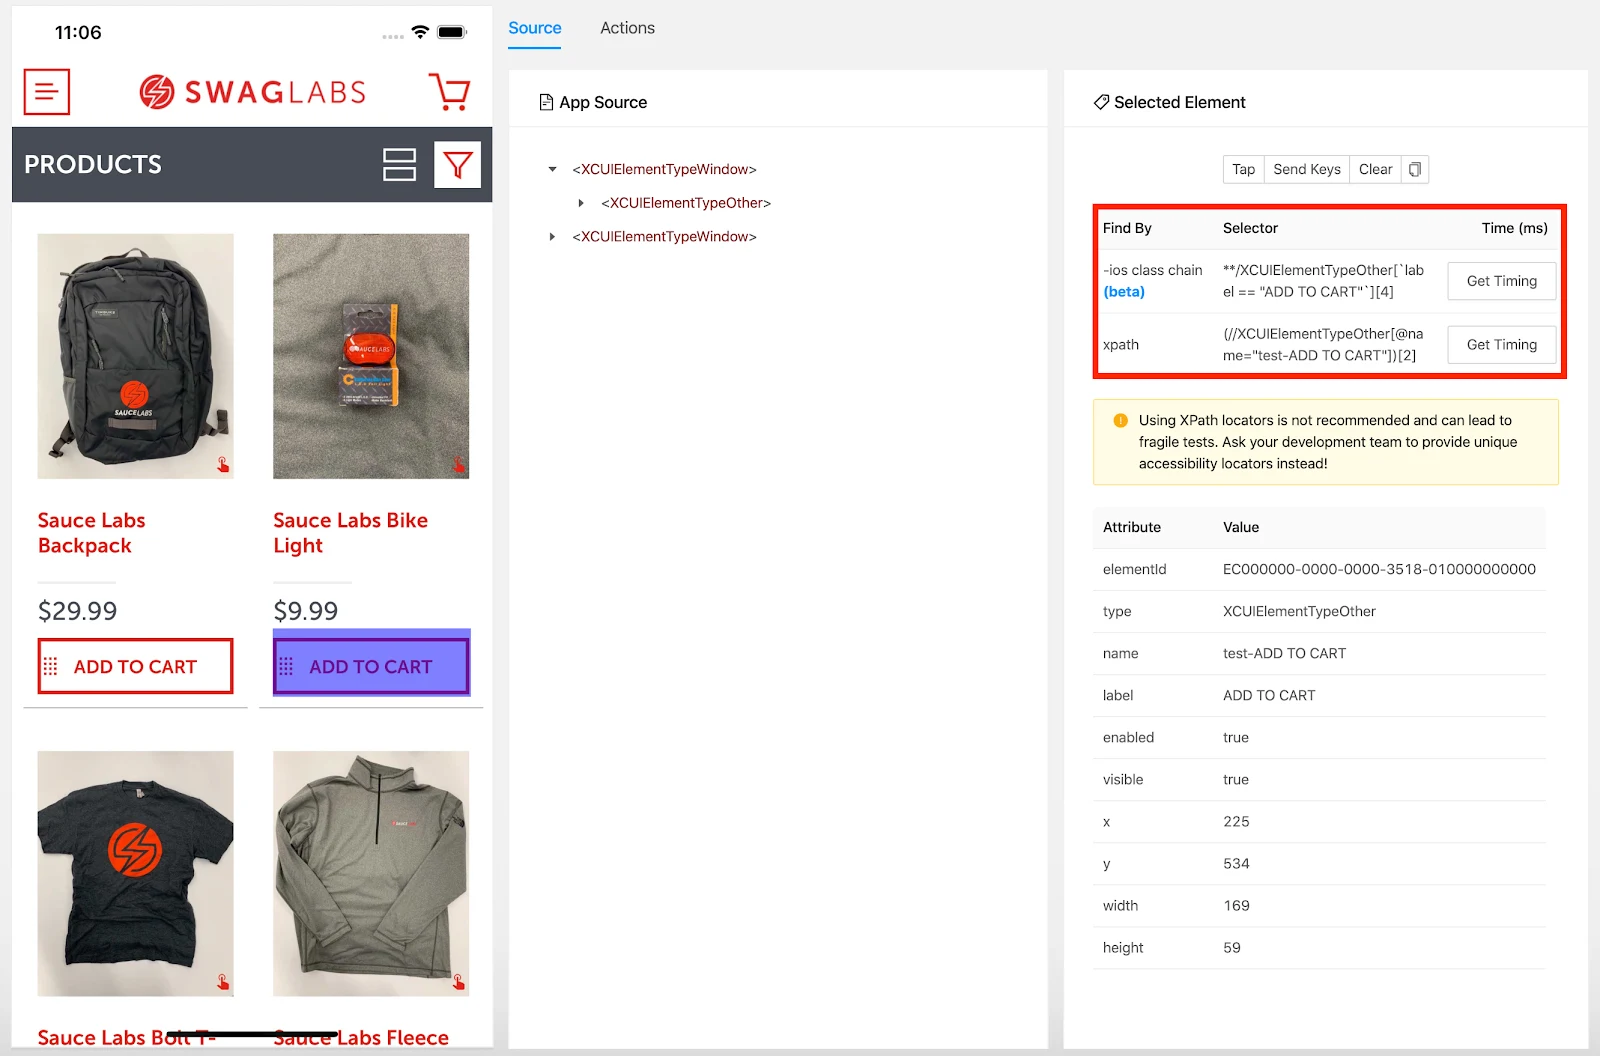Click the drag handle on Backpack's Add to Cart
This screenshot has height=1056, width=1600.
coord(50,666)
